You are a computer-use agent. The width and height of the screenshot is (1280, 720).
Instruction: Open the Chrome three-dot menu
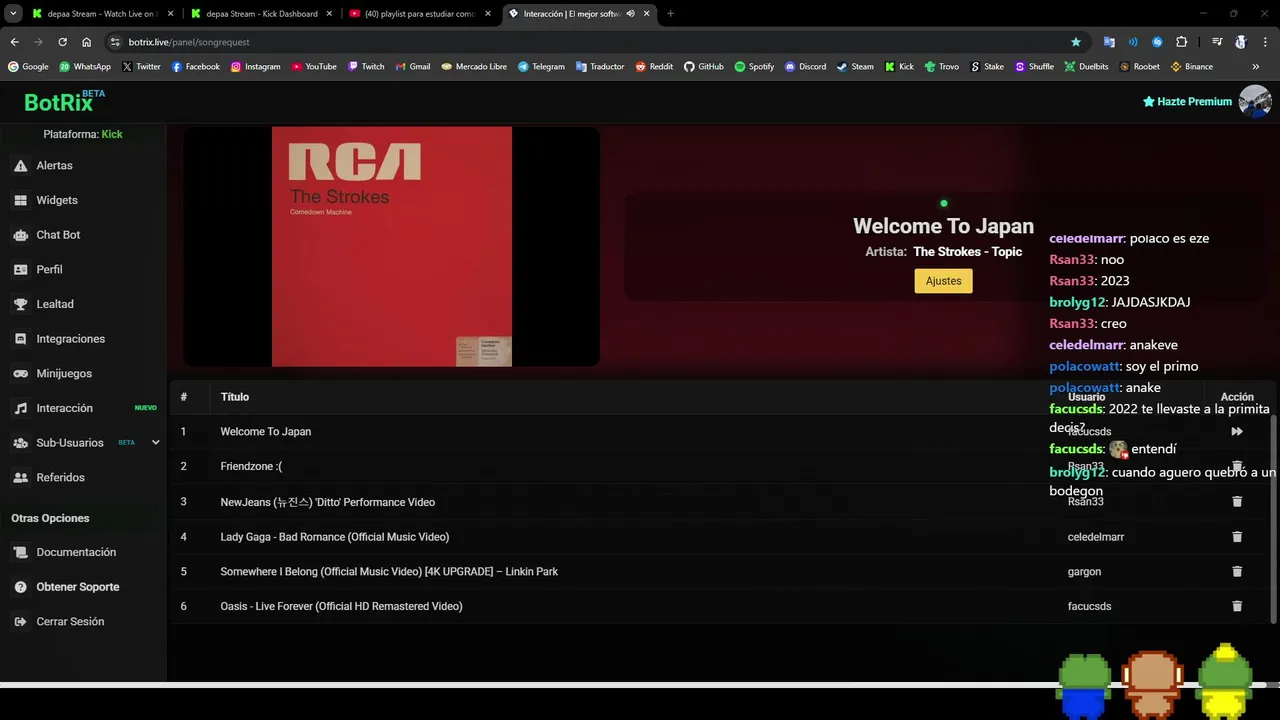tap(1265, 42)
